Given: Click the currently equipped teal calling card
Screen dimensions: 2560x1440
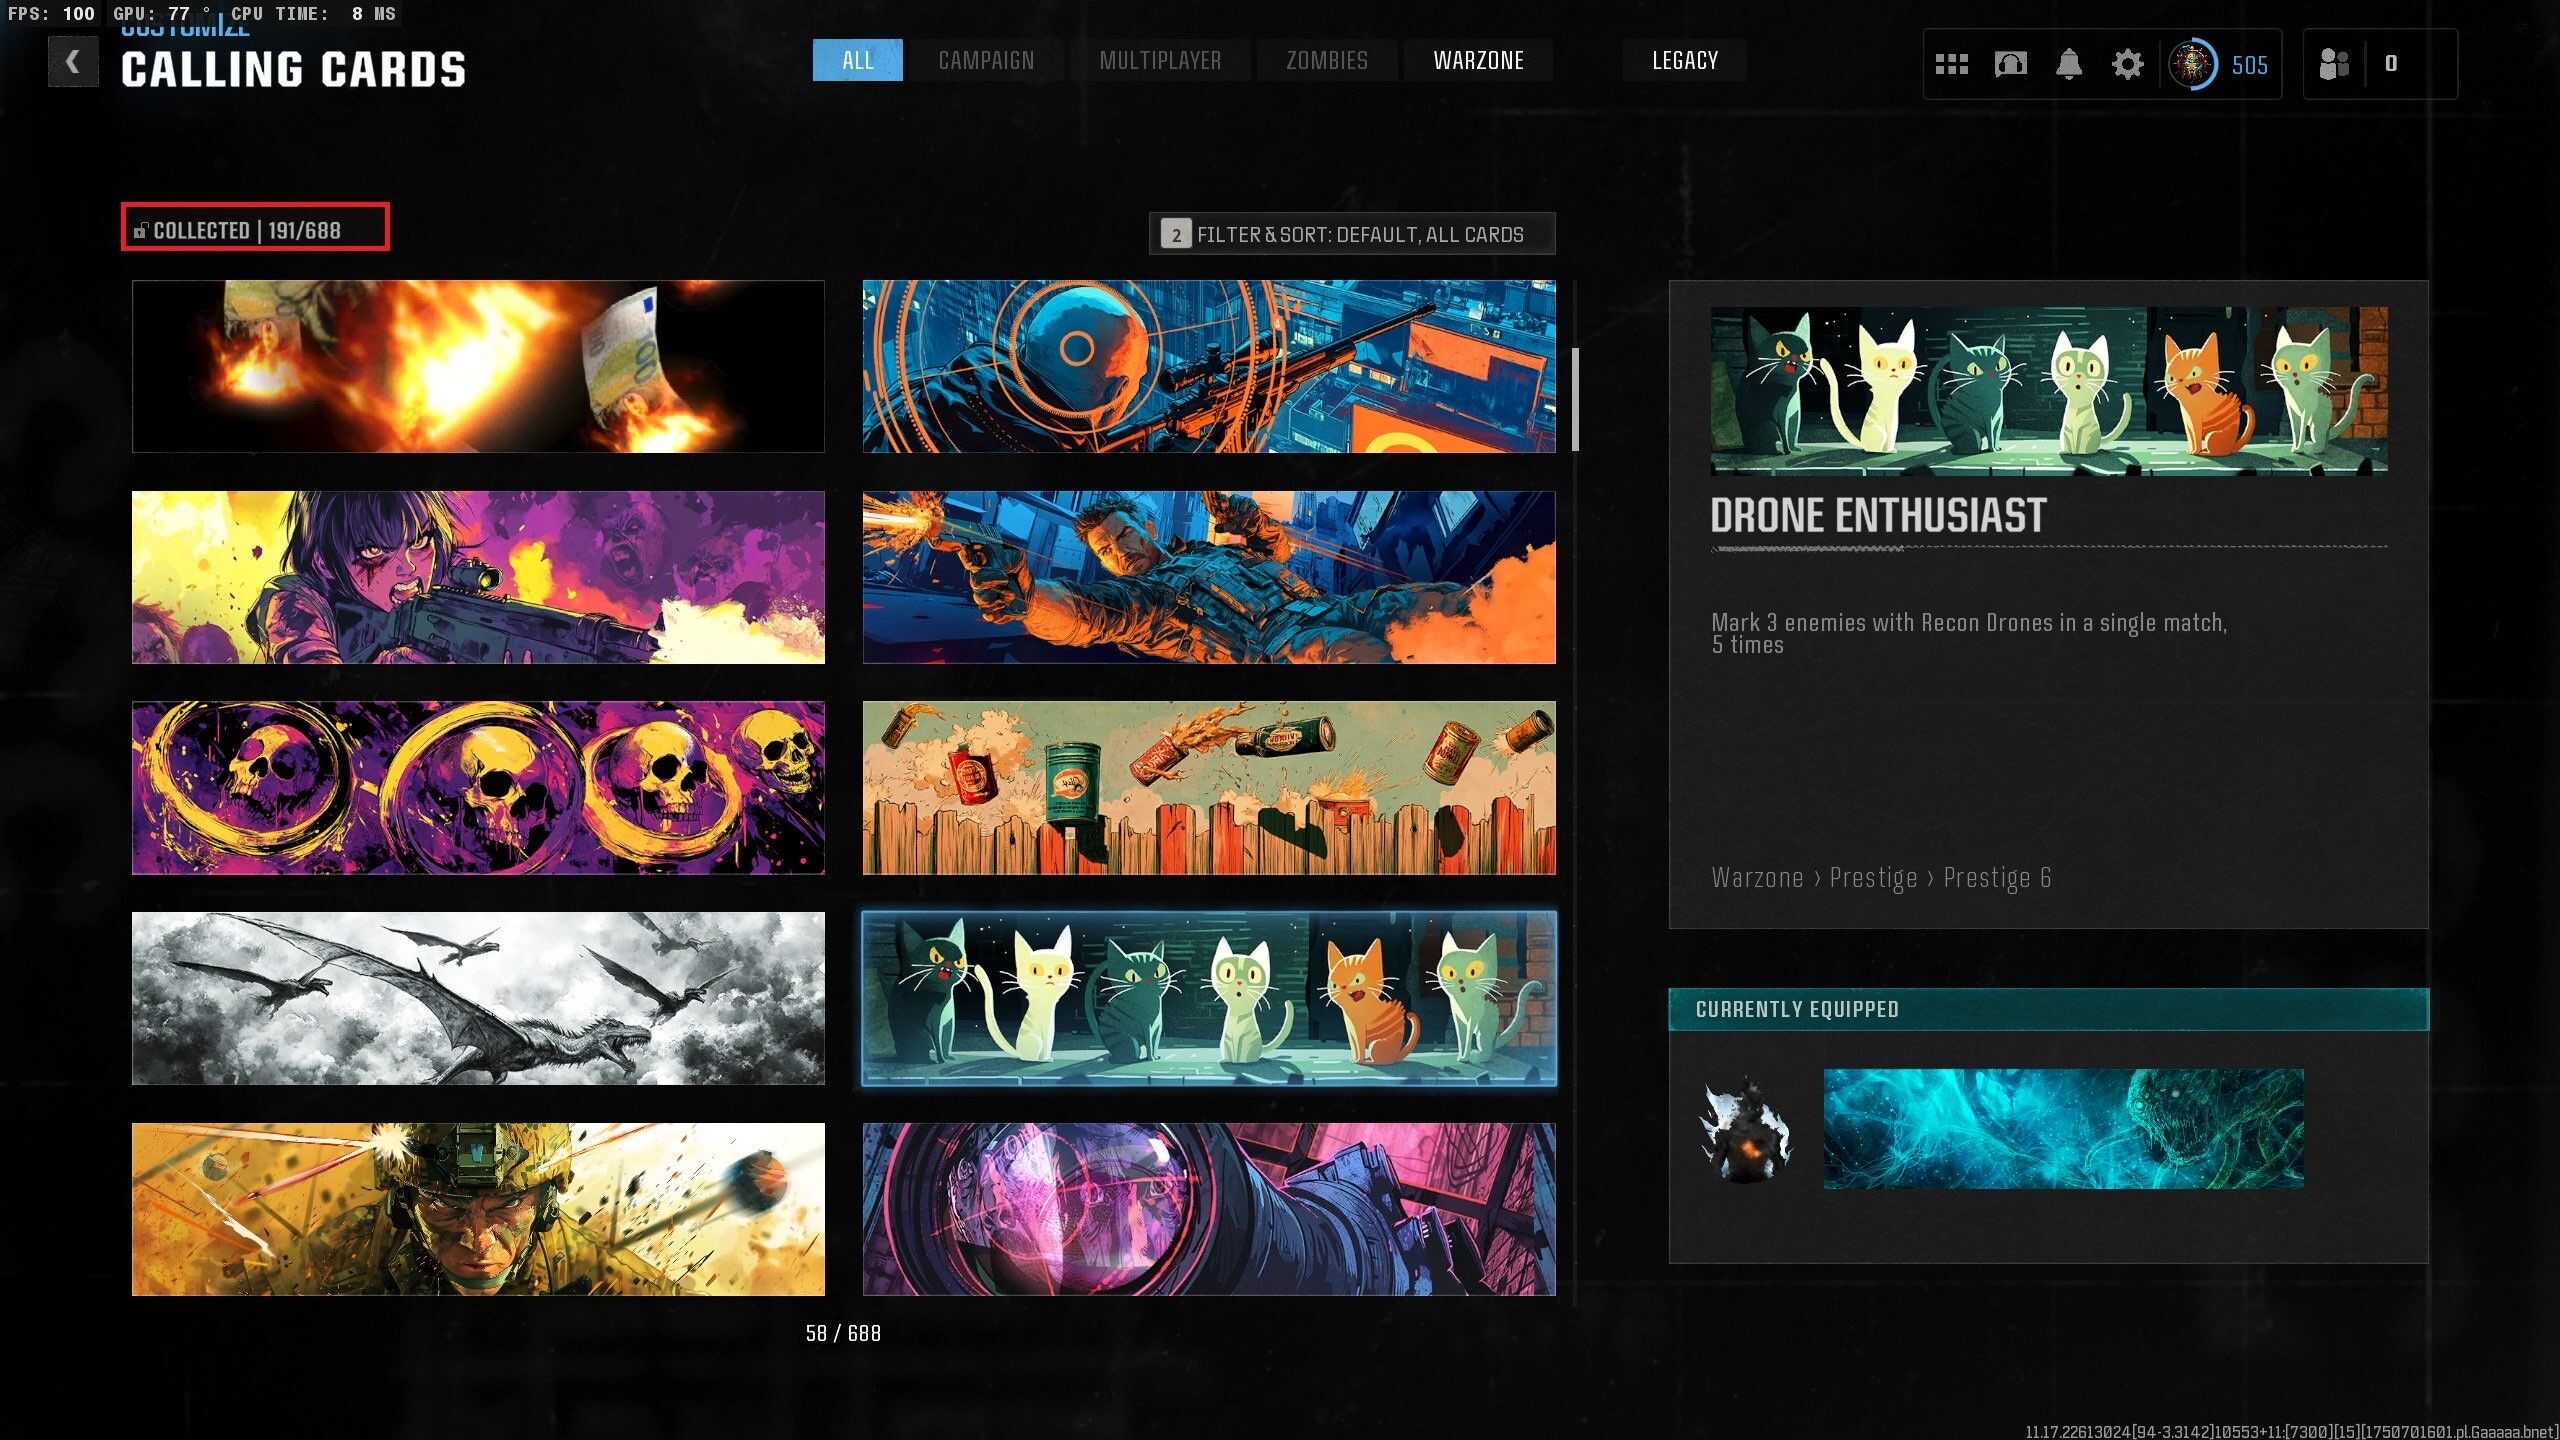Looking at the screenshot, I should coord(2063,1129).
